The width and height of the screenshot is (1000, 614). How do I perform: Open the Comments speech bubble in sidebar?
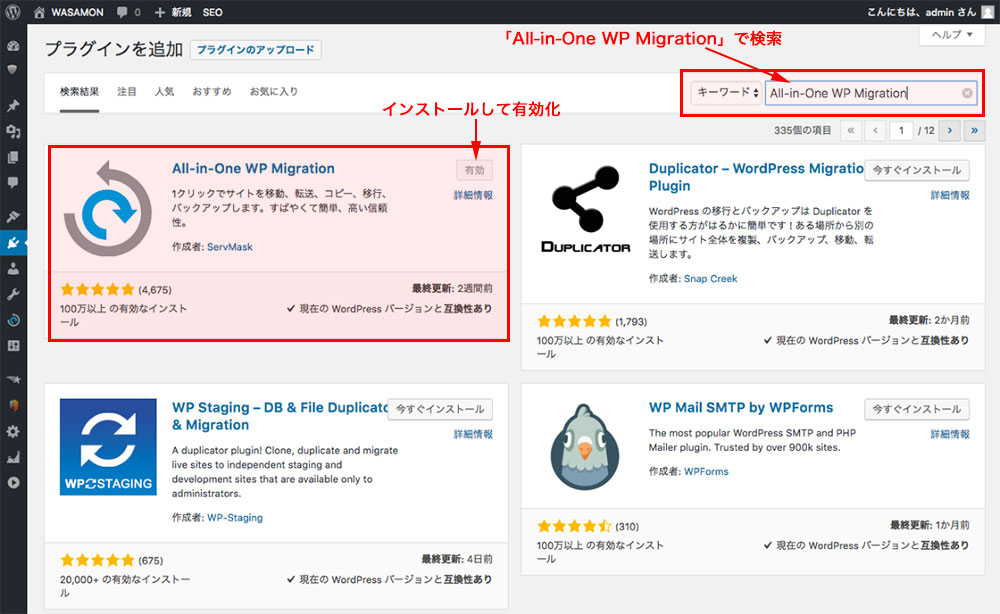click(13, 182)
